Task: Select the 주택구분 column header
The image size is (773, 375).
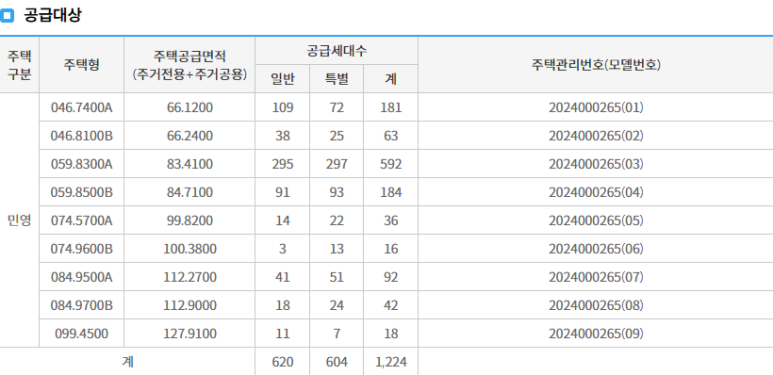Action: 20,65
